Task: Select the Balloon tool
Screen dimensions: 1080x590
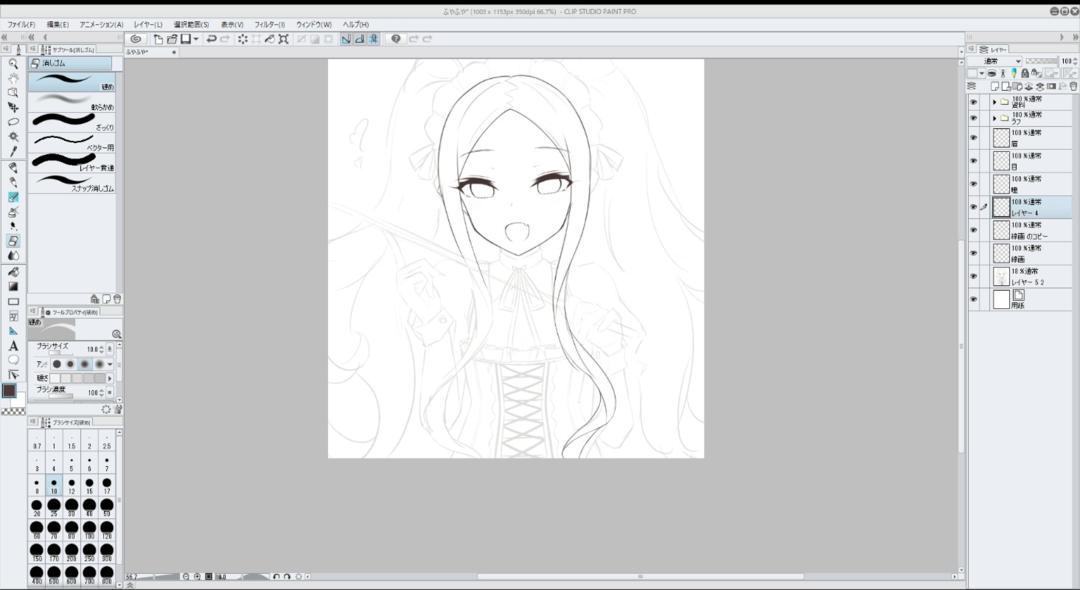Action: tap(13, 360)
